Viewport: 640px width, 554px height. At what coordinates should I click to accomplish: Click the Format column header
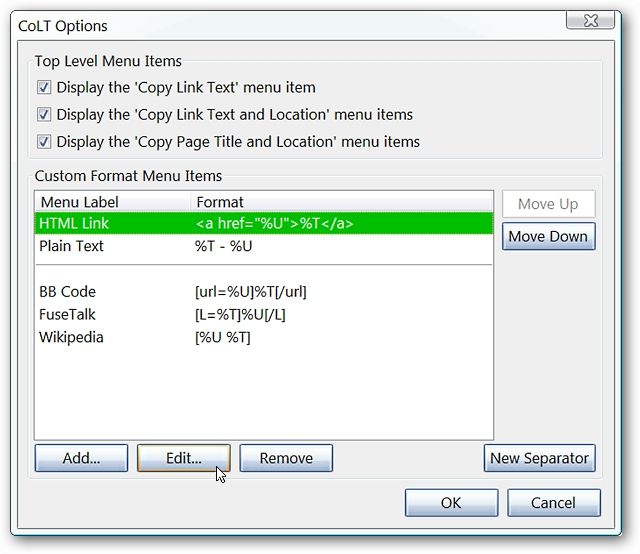click(342, 202)
